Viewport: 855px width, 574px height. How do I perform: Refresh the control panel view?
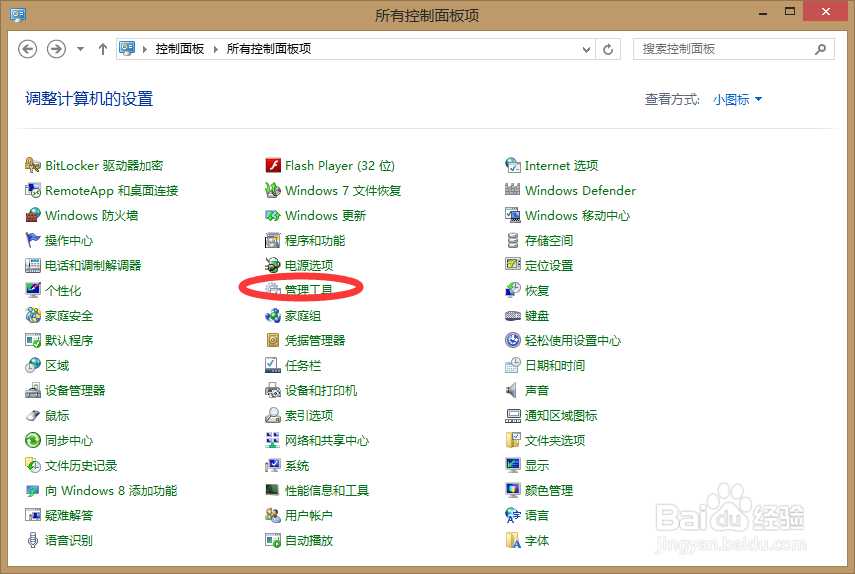(x=608, y=49)
